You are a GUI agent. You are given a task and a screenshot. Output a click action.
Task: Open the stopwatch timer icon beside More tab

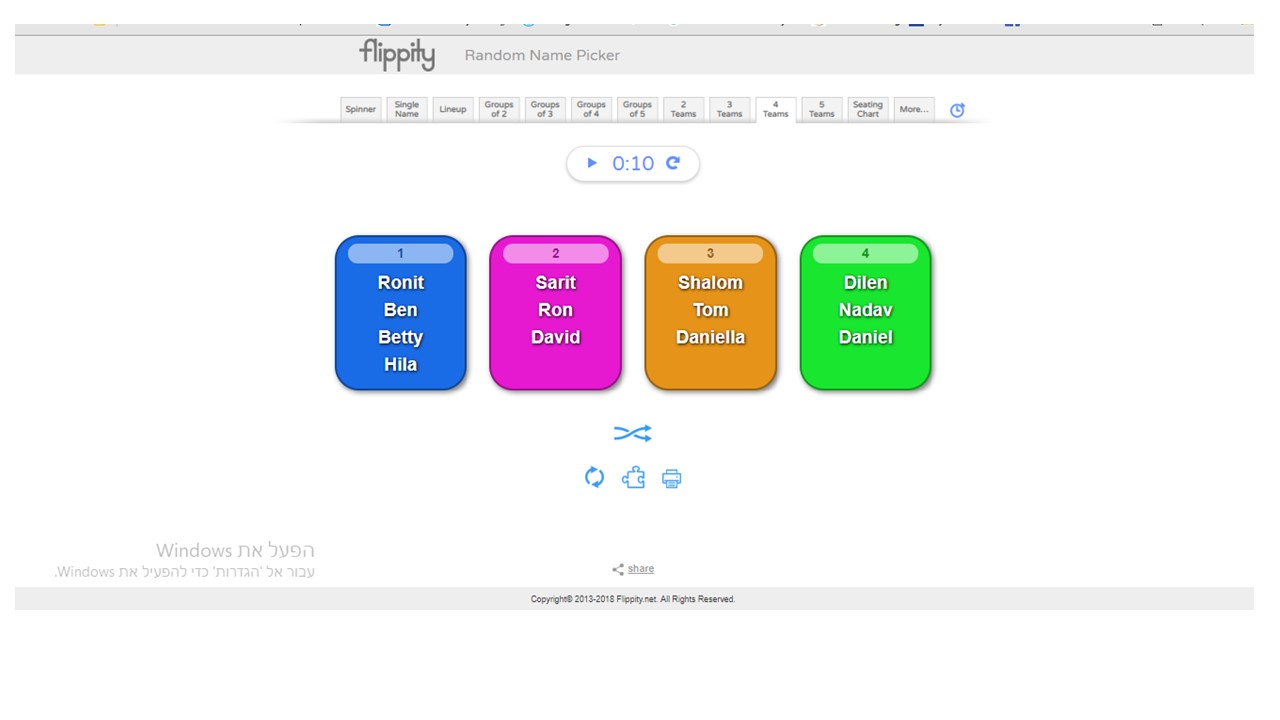pyautogui.click(x=956, y=110)
